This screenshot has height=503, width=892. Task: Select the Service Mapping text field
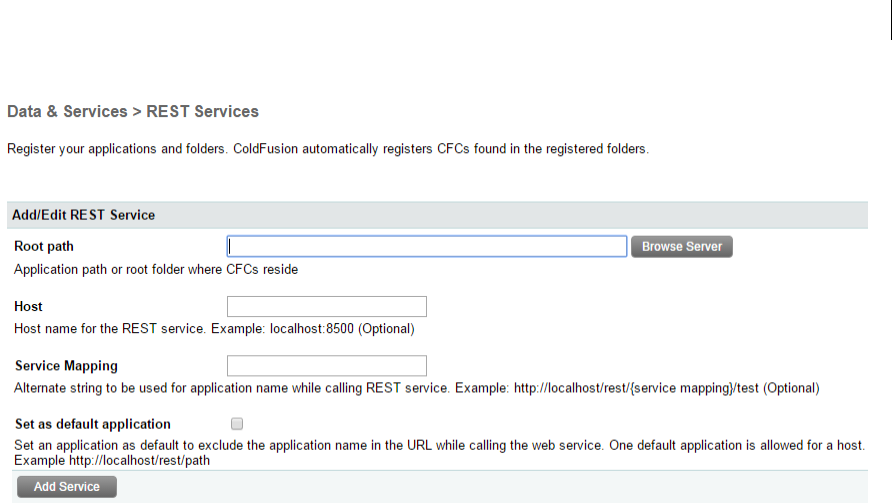pyautogui.click(x=327, y=366)
